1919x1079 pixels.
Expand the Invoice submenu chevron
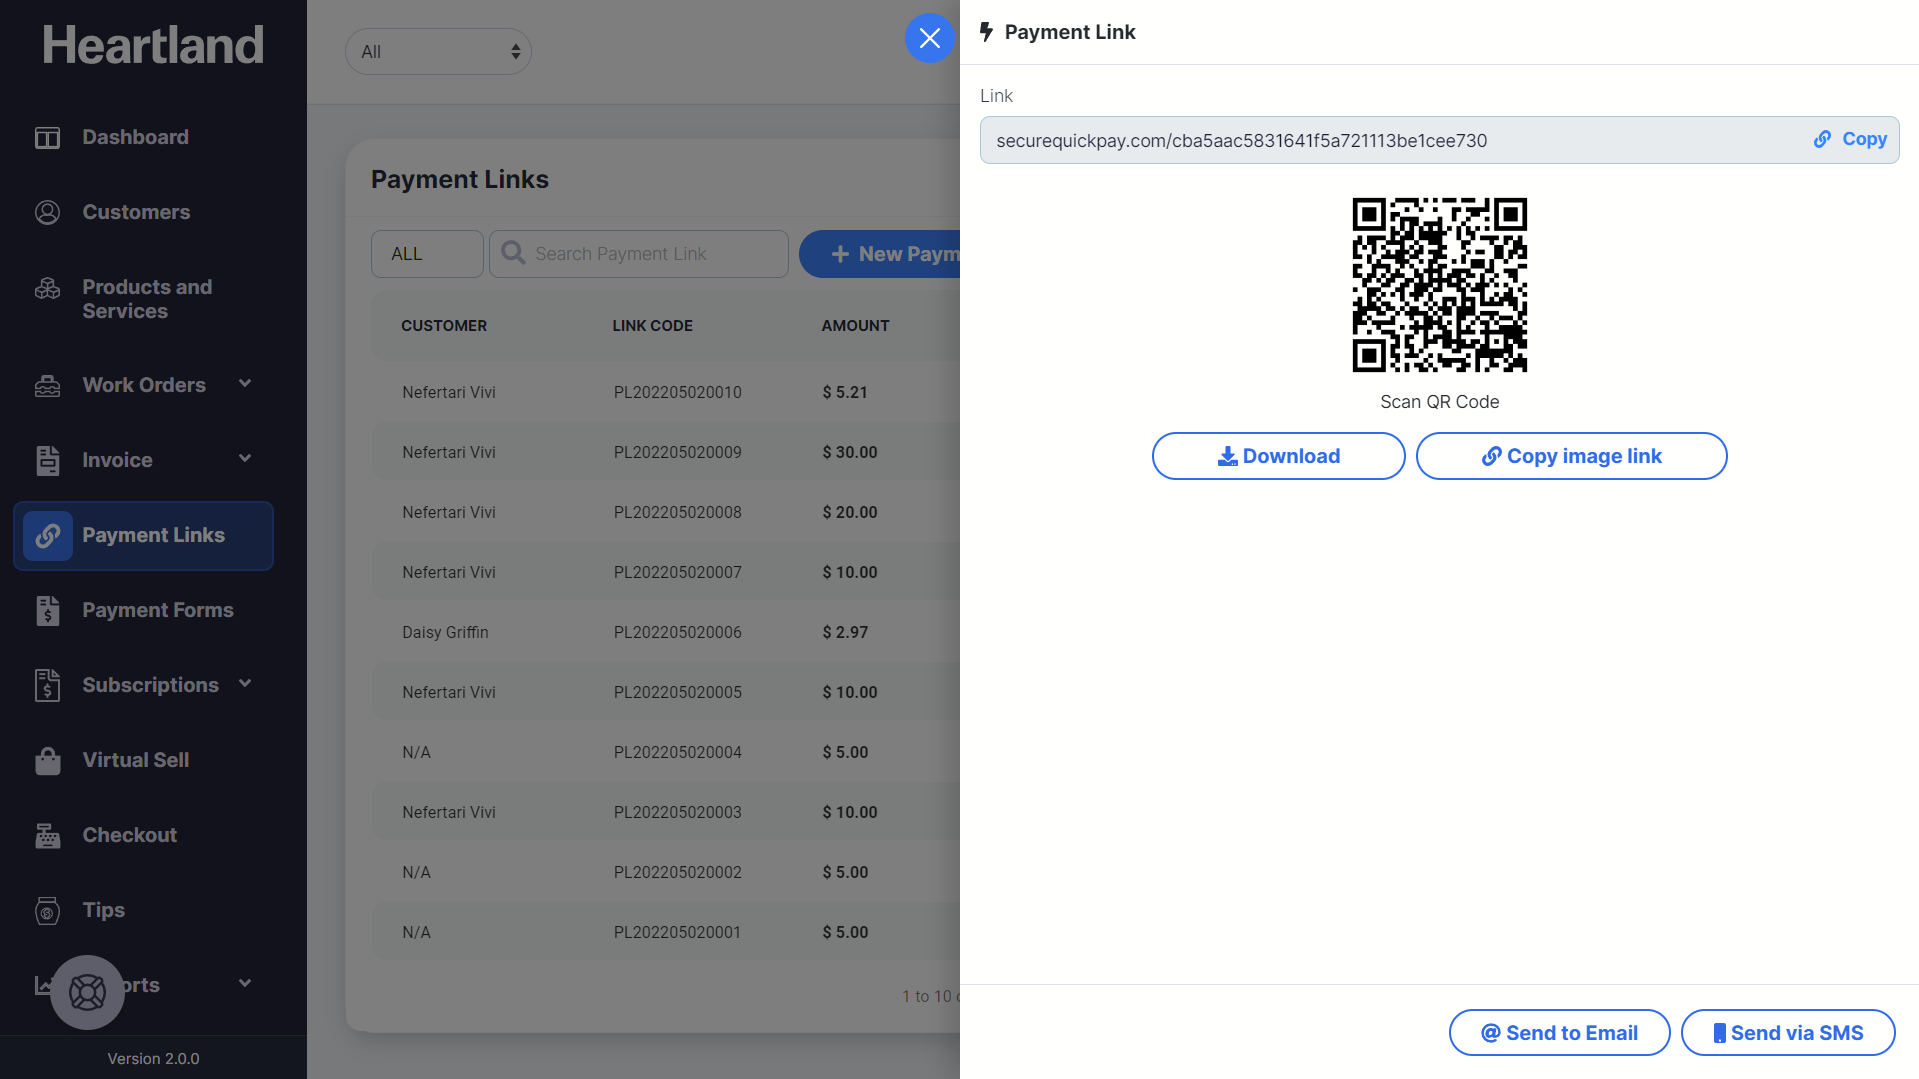coord(245,459)
